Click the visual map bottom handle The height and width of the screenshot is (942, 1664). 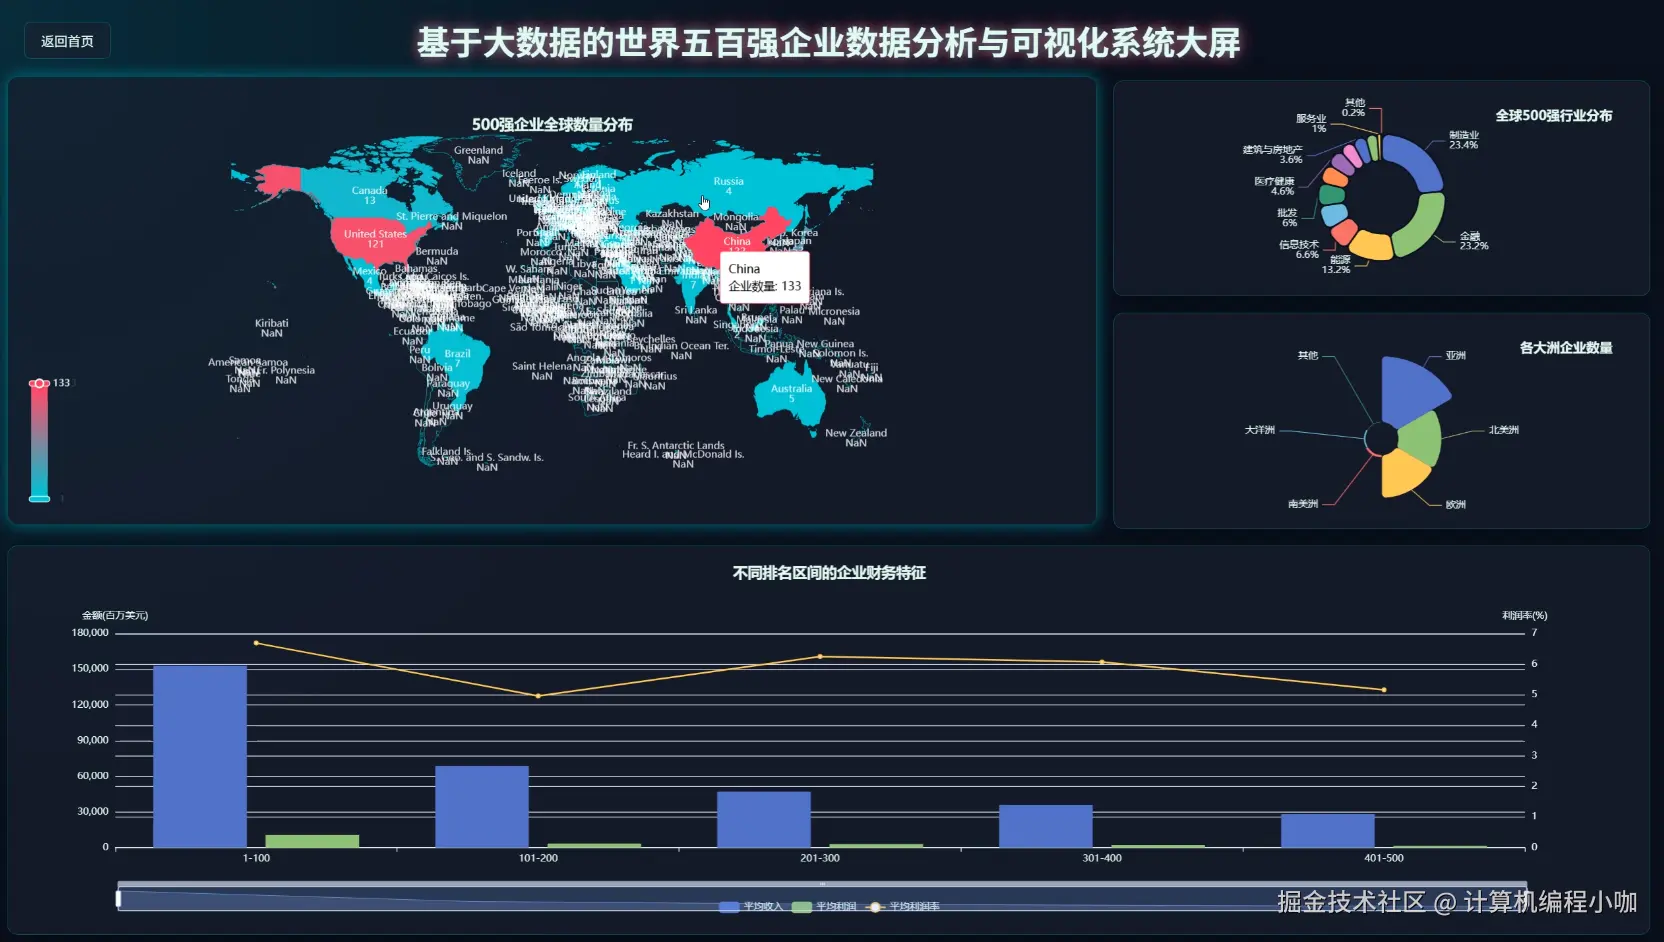pyautogui.click(x=39, y=498)
